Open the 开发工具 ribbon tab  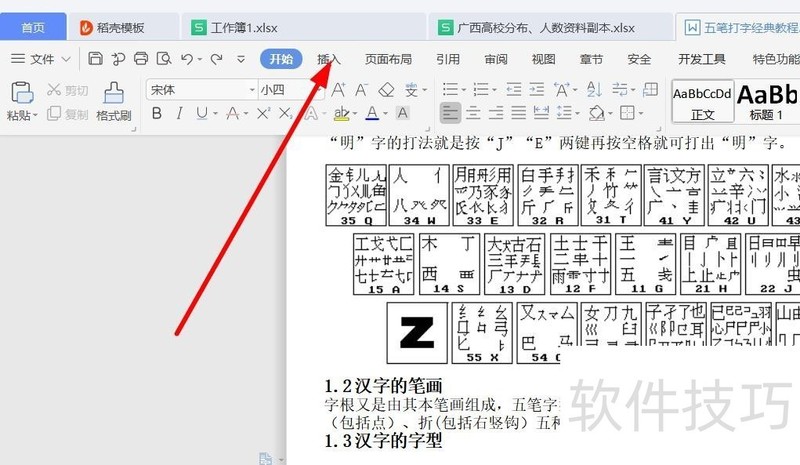[702, 59]
